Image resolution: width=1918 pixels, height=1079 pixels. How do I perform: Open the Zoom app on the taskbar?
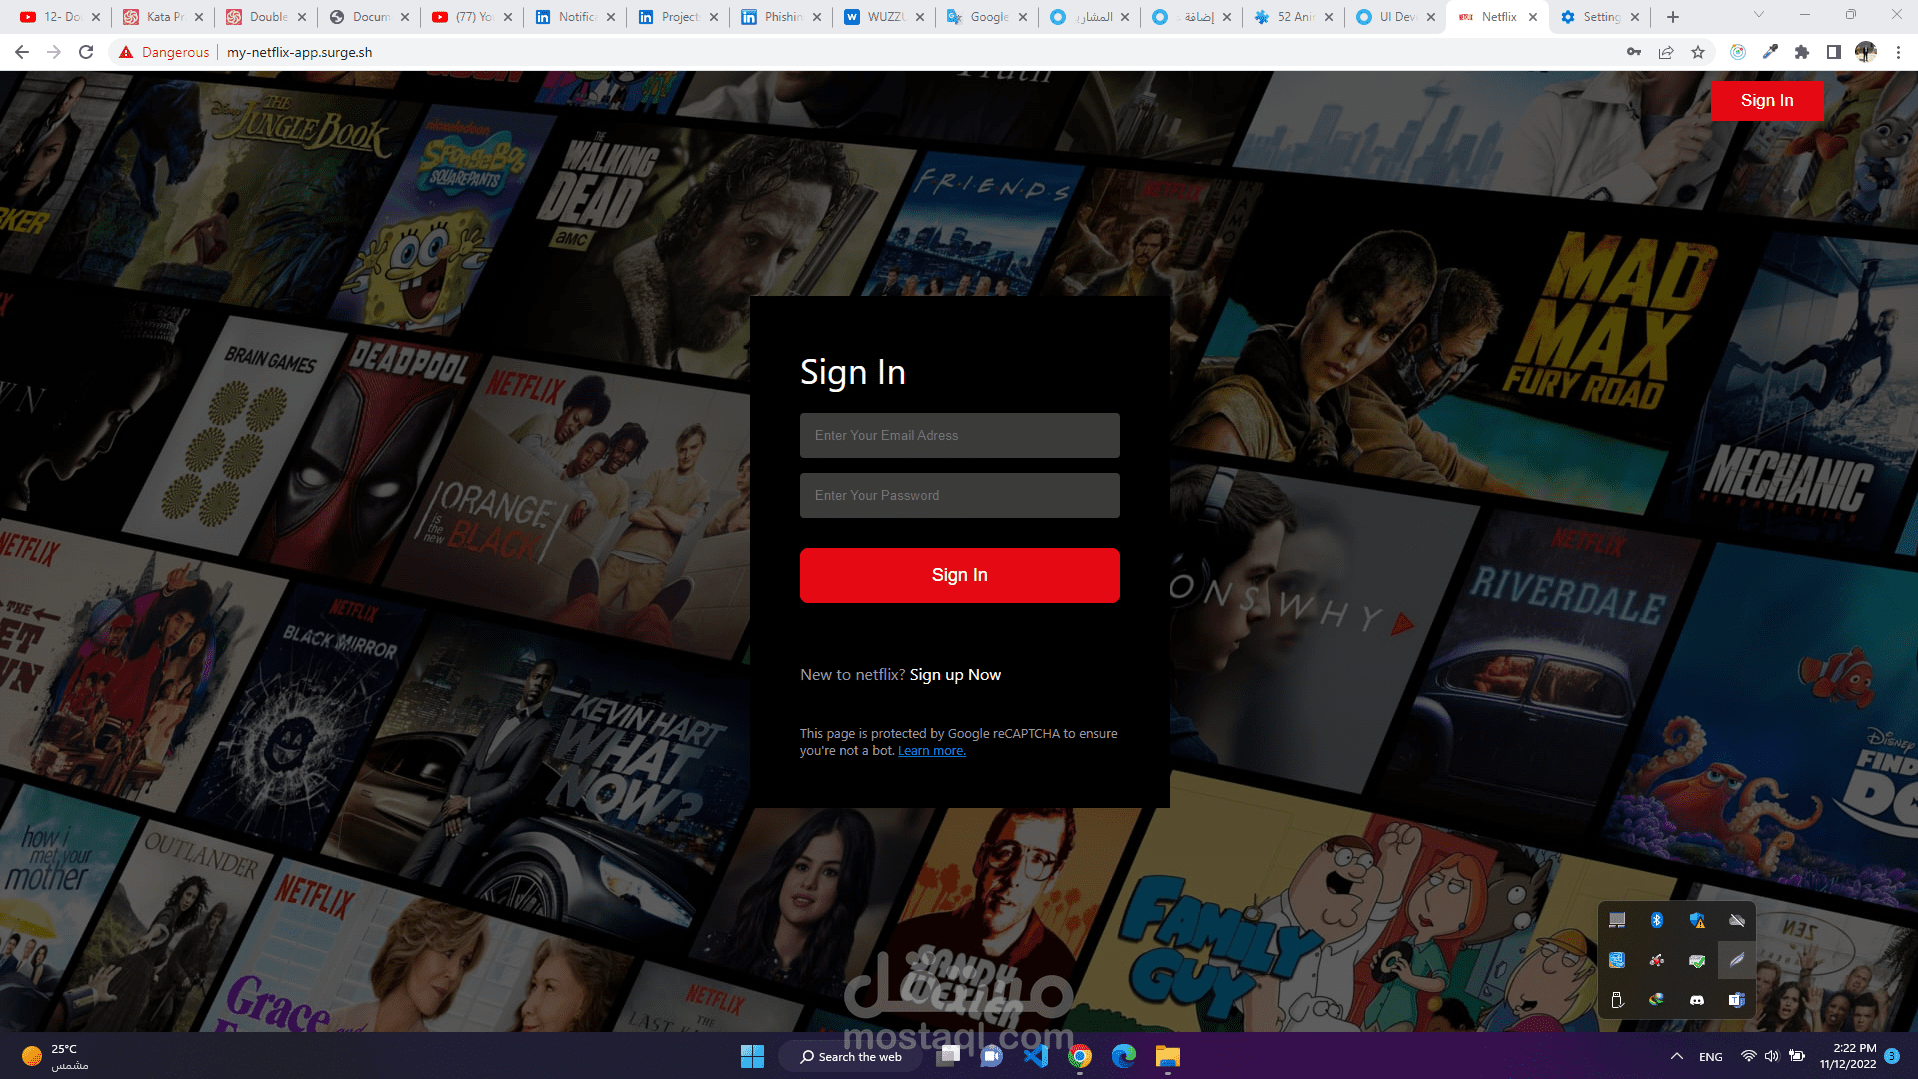click(992, 1056)
